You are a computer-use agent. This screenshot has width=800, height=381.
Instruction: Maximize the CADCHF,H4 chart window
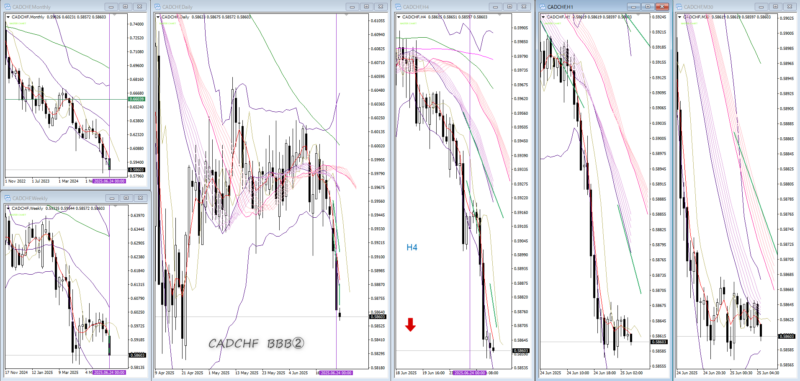(510, 7)
